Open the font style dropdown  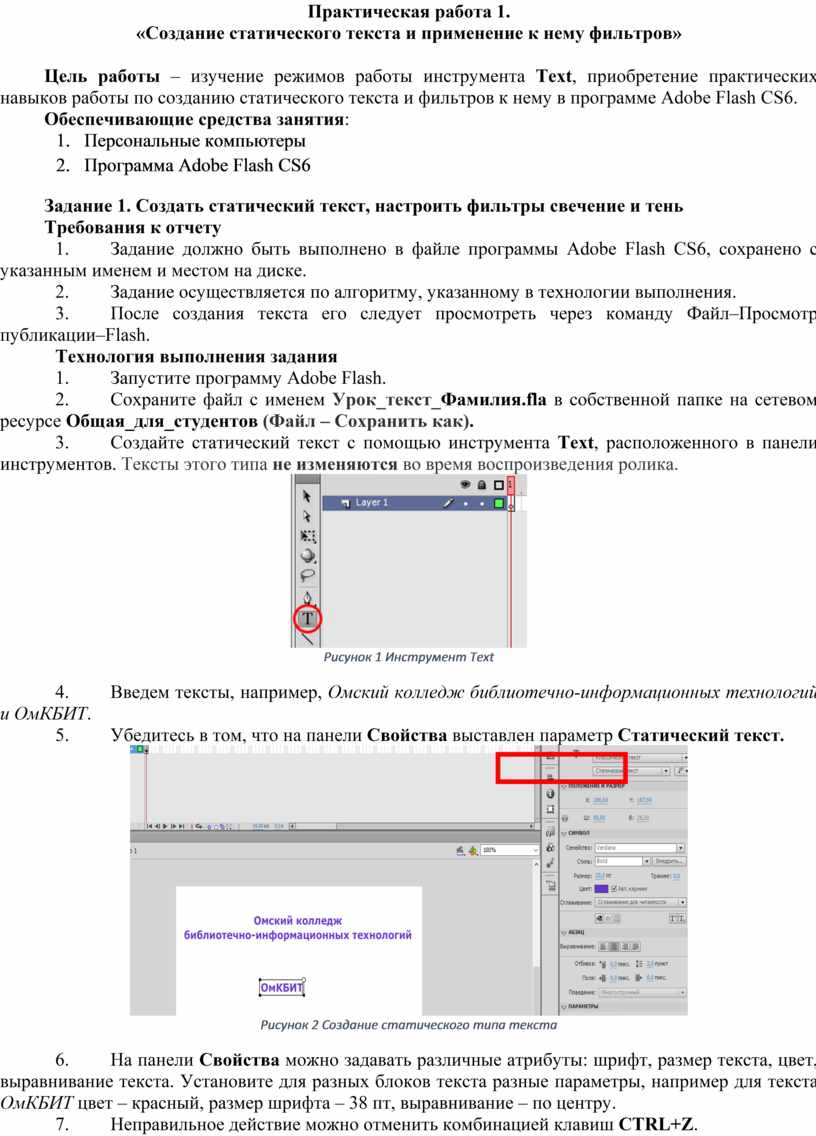tap(623, 861)
